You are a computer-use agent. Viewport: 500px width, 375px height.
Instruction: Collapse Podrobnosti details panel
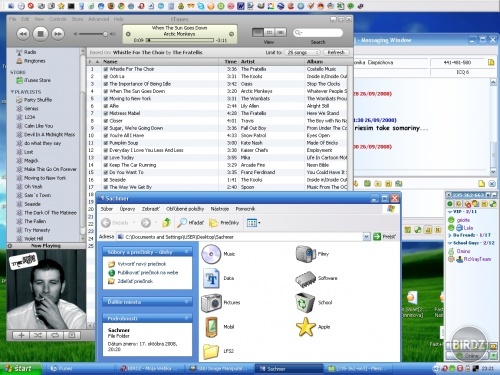click(x=186, y=318)
